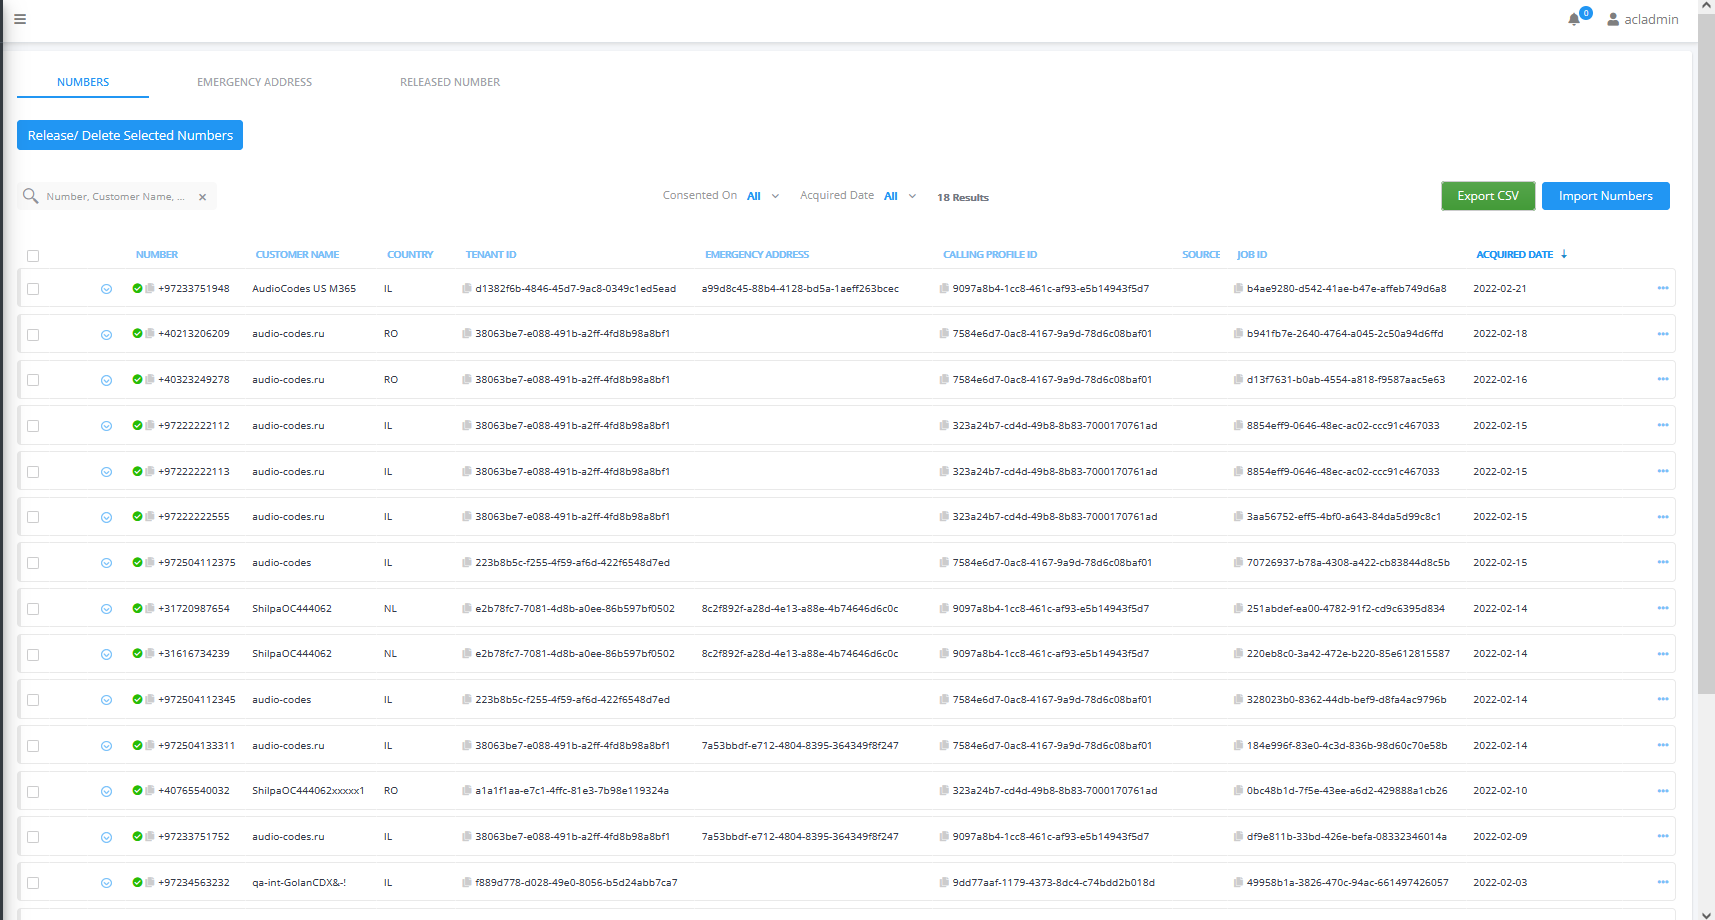The image size is (1715, 920).
Task: Check the row checkbox for +40323249278
Action: pyautogui.click(x=33, y=379)
